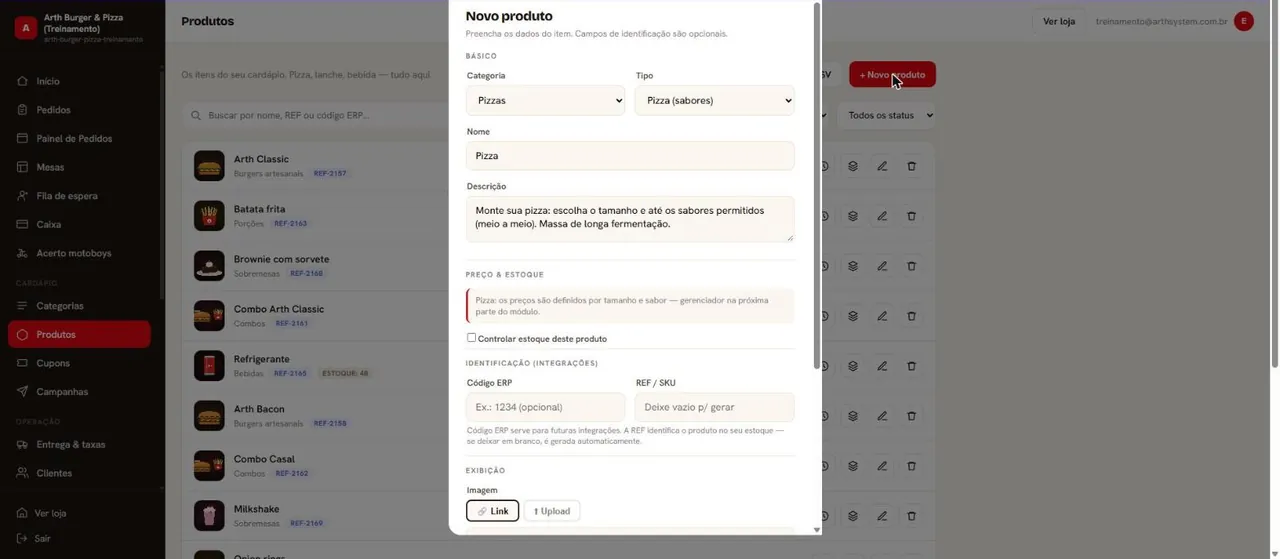Select the Link image option

coord(493,511)
